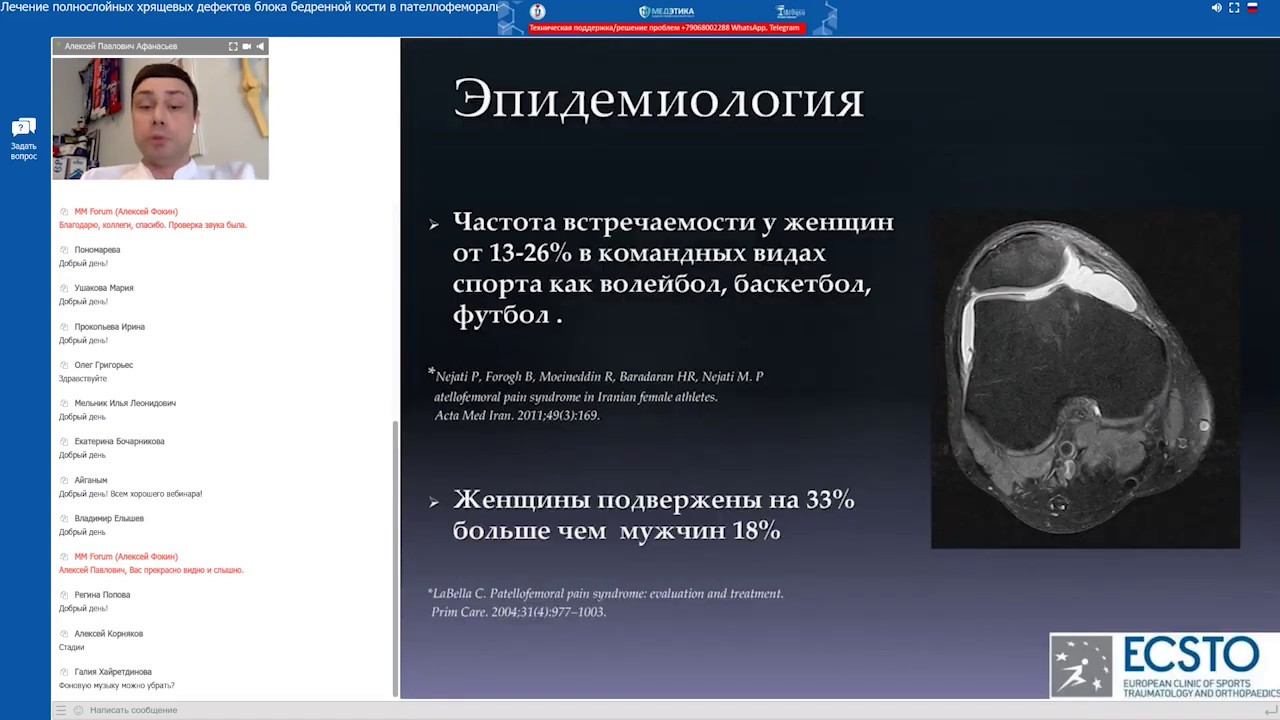Click the Medetika logo in header
Screen dimensions: 1280x720
click(x=666, y=11)
